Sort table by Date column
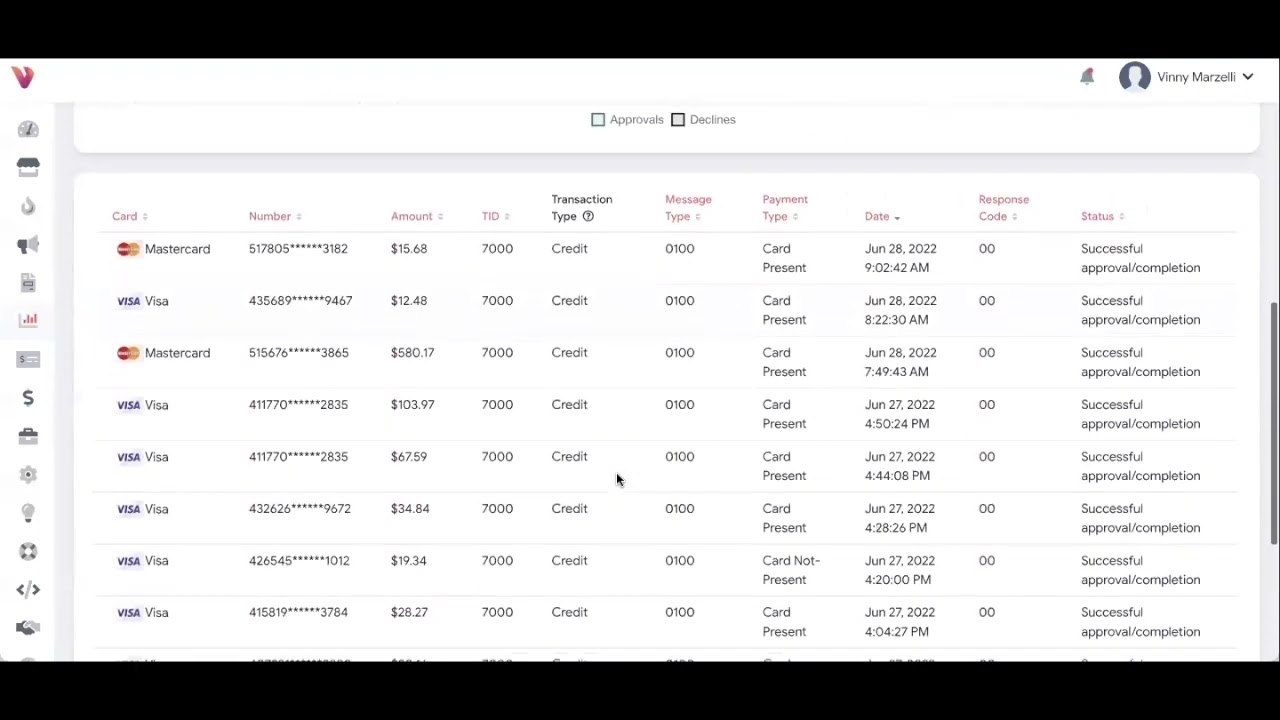Image resolution: width=1280 pixels, height=720 pixels. (x=882, y=216)
